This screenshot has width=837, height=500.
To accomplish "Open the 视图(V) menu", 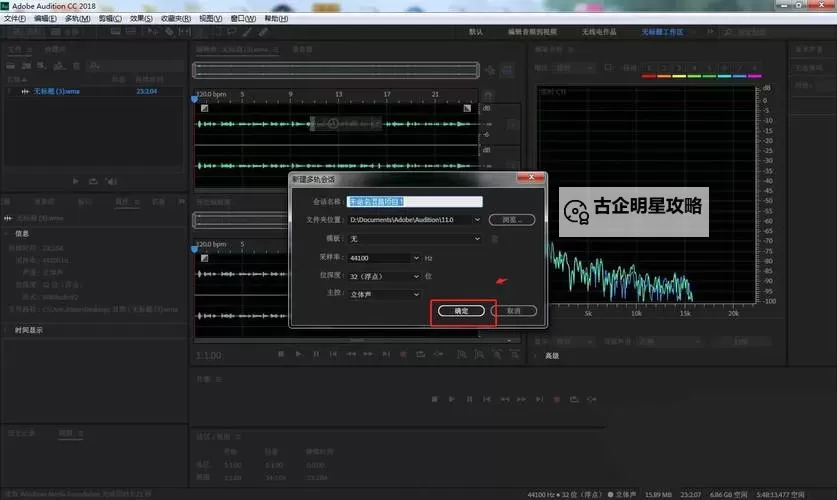I will (x=210, y=19).
